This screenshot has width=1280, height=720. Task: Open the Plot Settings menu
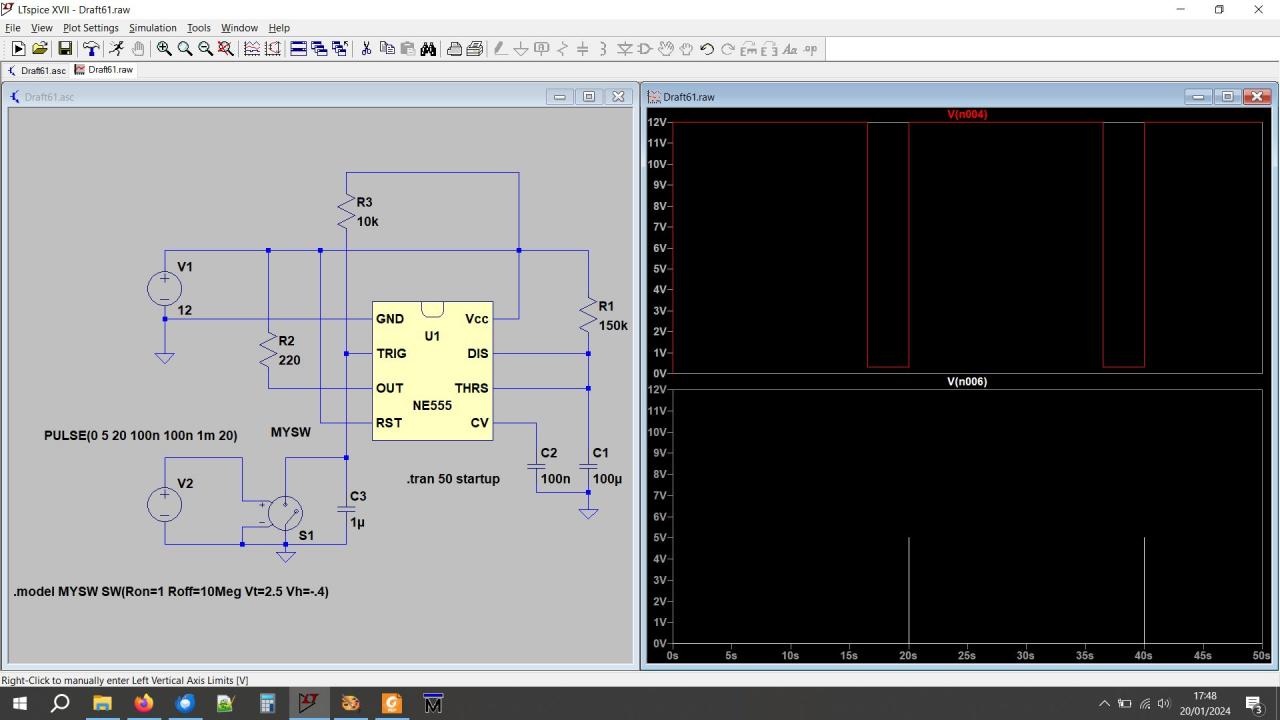(x=90, y=28)
